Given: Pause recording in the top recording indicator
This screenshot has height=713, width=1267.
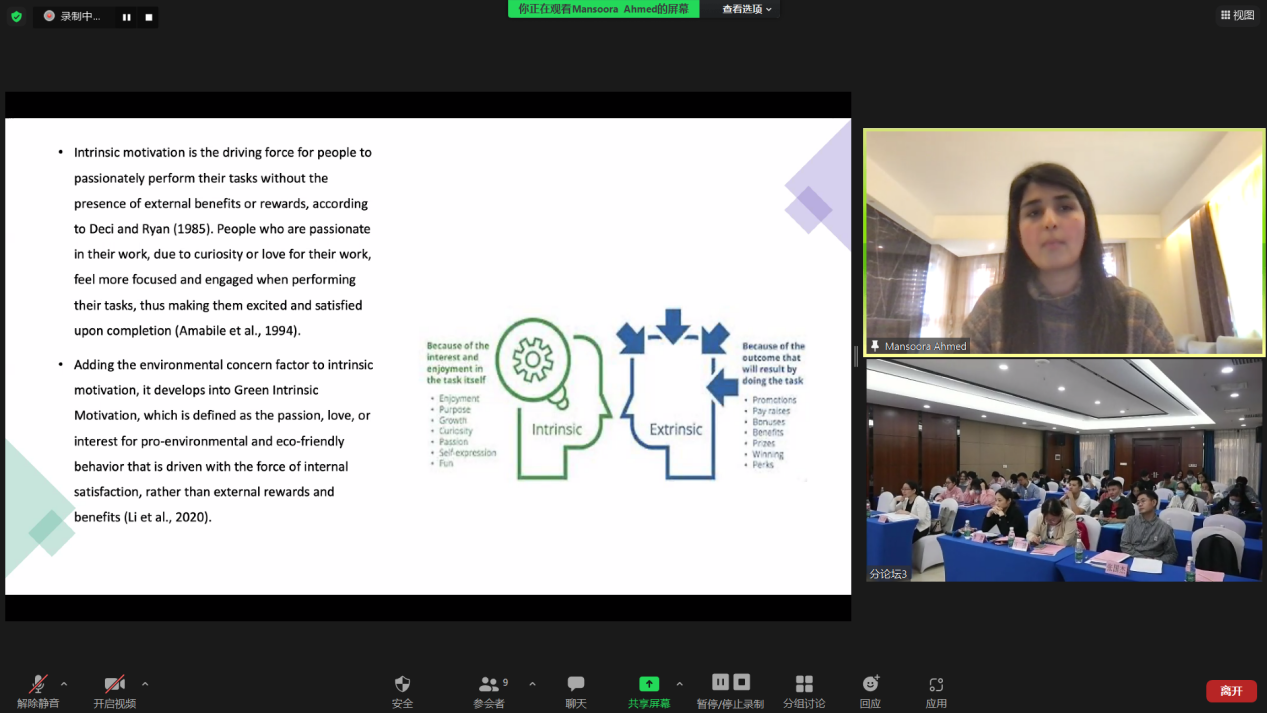Looking at the screenshot, I should click(x=127, y=17).
